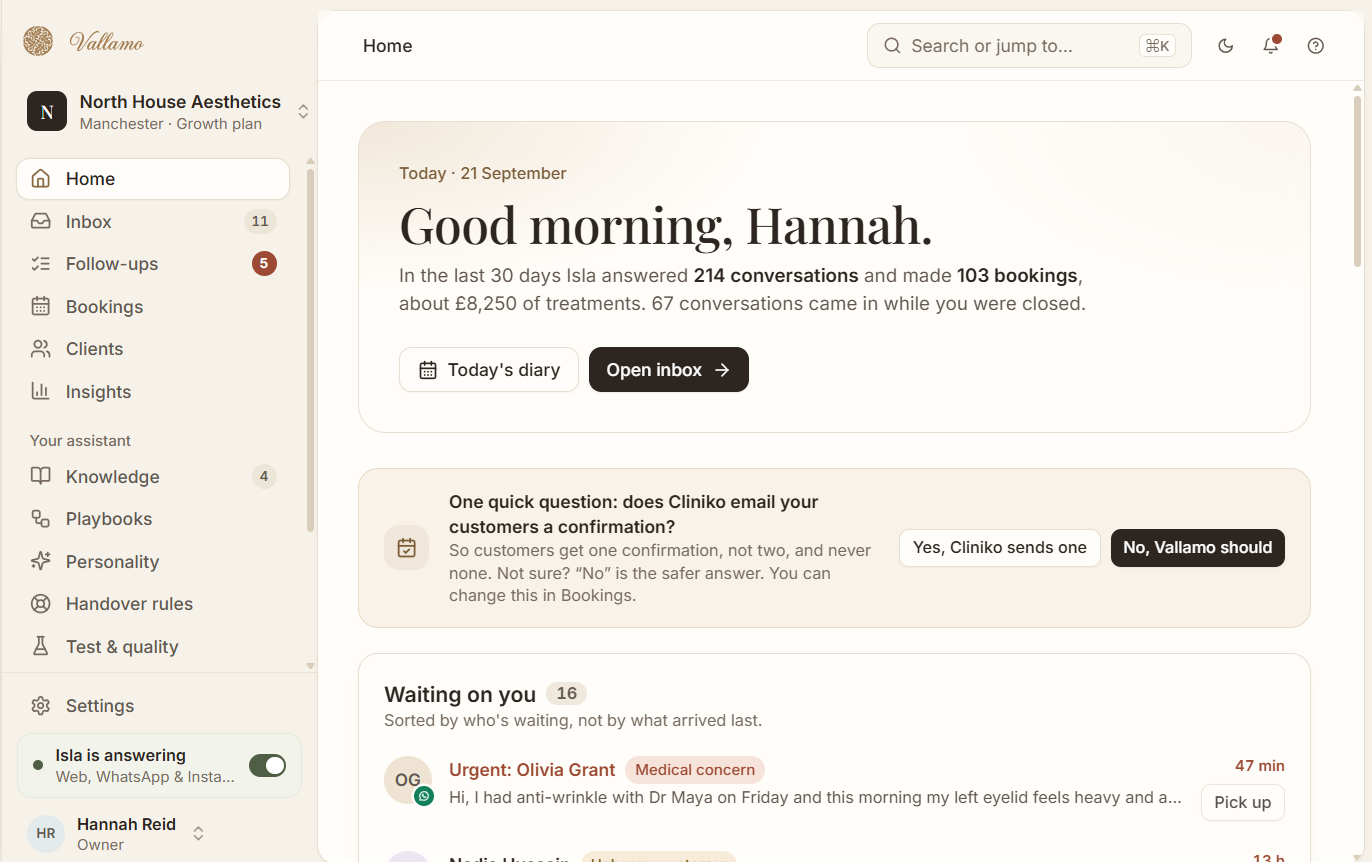This screenshot has width=1372, height=862.
Task: Click the Bookings calendar icon in sidebar
Action: tap(41, 306)
